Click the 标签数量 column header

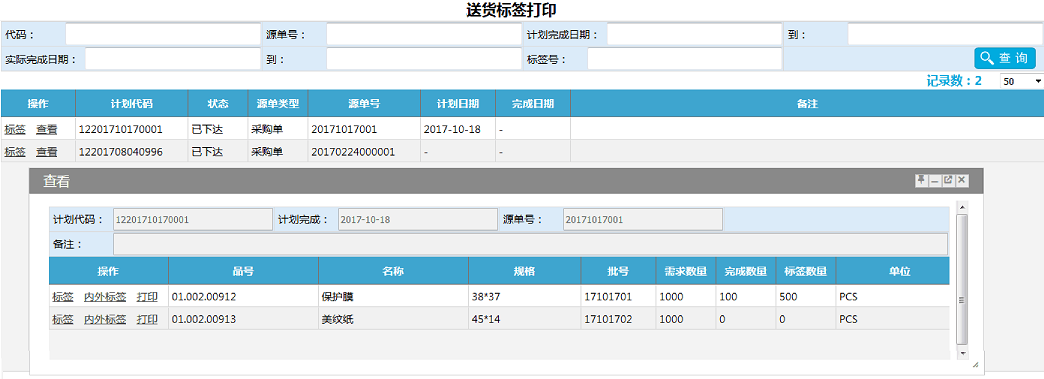[806, 271]
